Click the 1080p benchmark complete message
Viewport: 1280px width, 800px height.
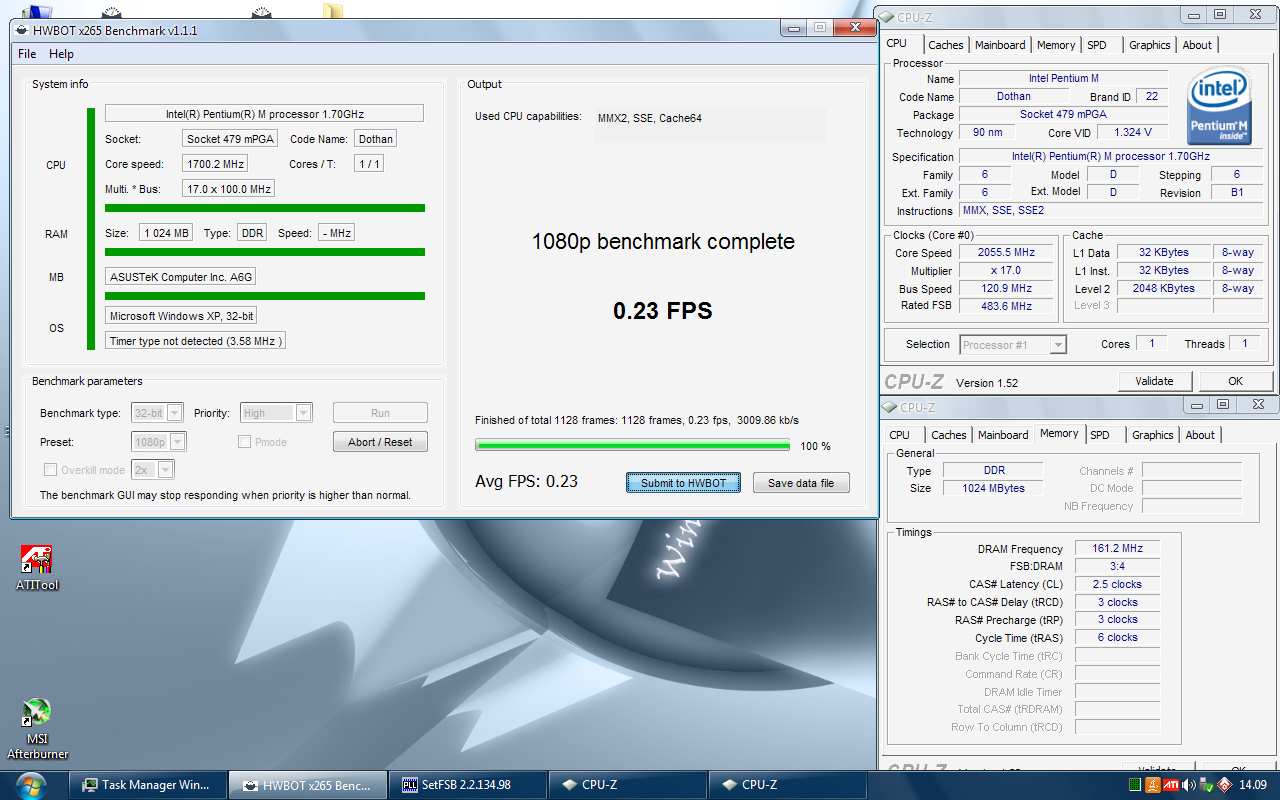click(663, 241)
